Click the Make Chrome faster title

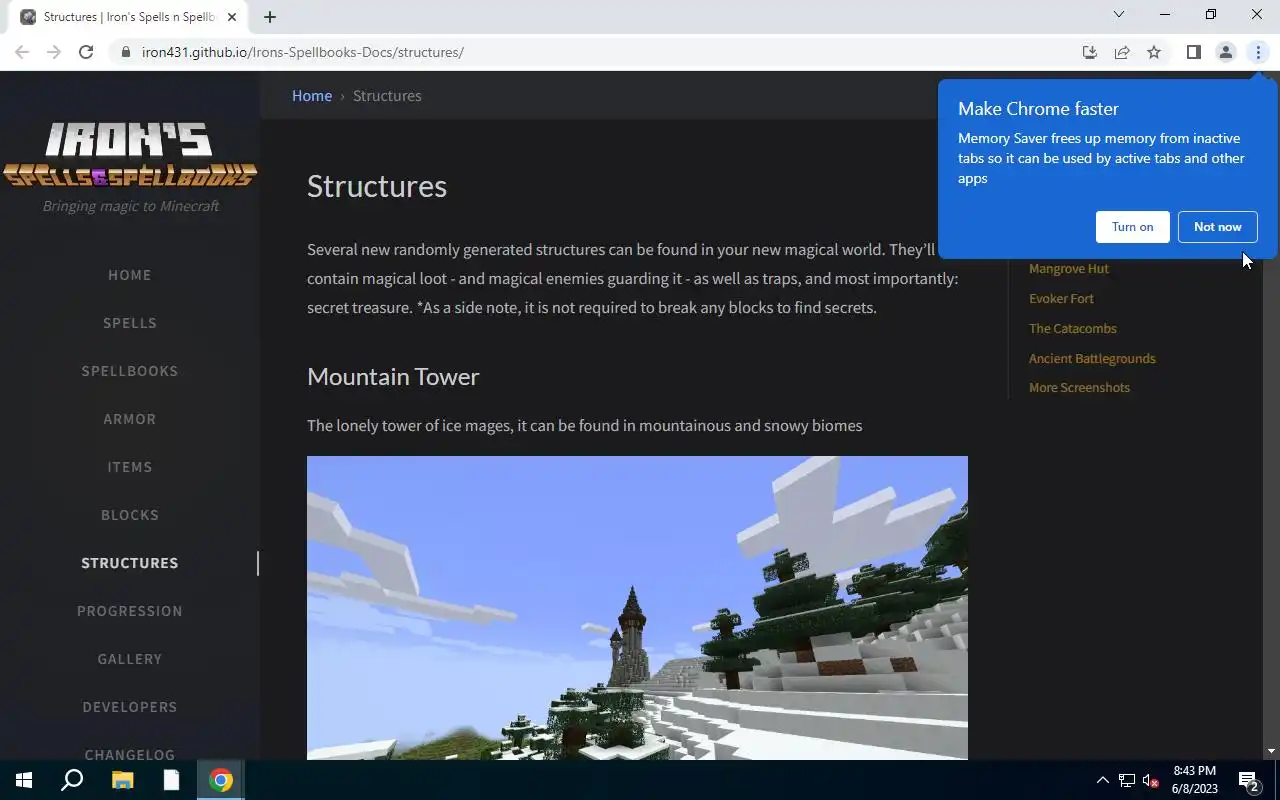click(x=1038, y=109)
